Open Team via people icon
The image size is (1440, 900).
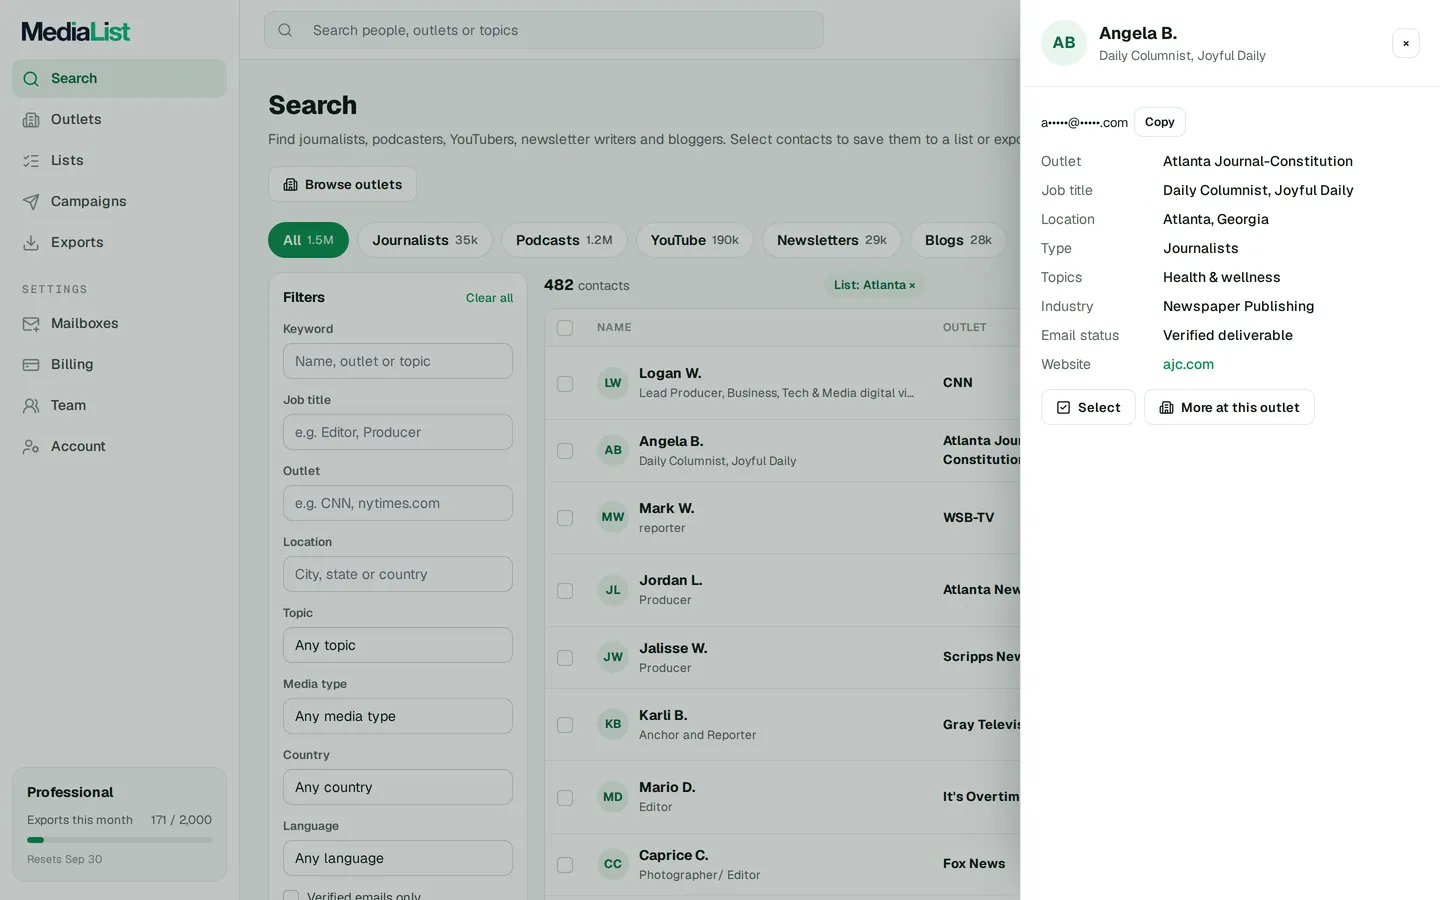click(x=31, y=405)
